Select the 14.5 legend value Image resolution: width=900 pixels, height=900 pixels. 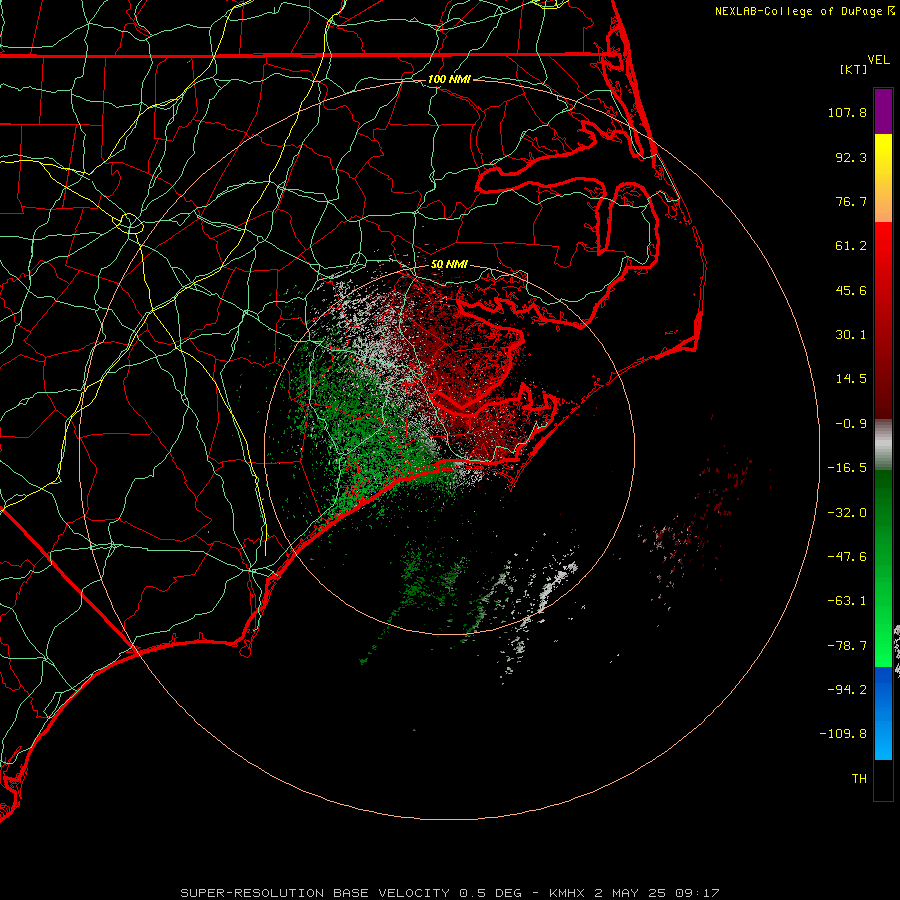(x=851, y=379)
